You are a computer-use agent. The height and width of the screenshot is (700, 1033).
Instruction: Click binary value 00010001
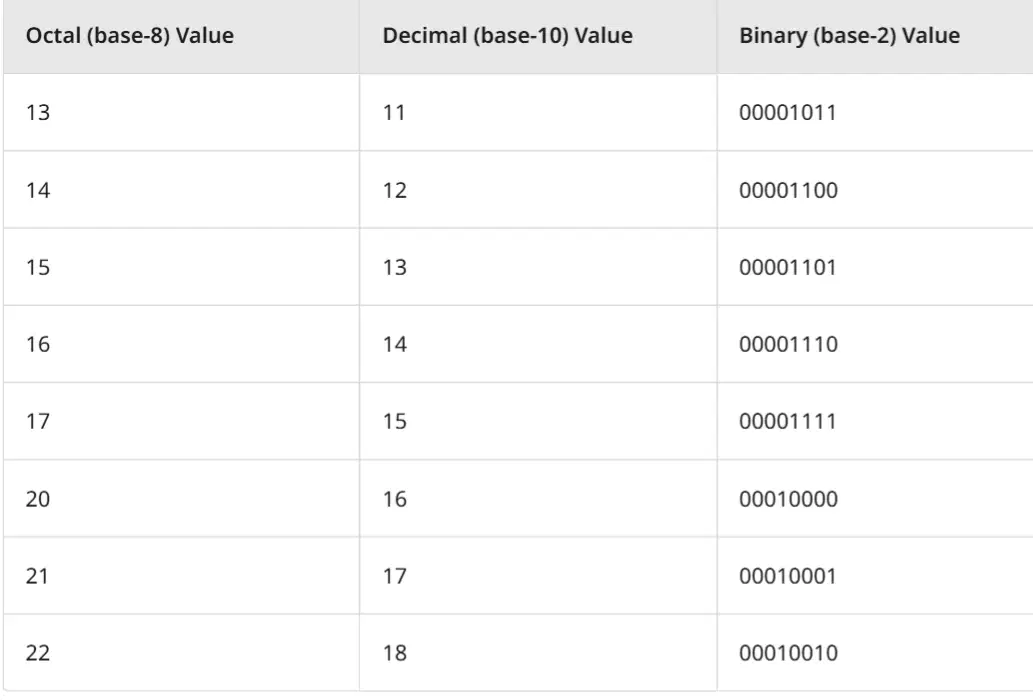787,576
